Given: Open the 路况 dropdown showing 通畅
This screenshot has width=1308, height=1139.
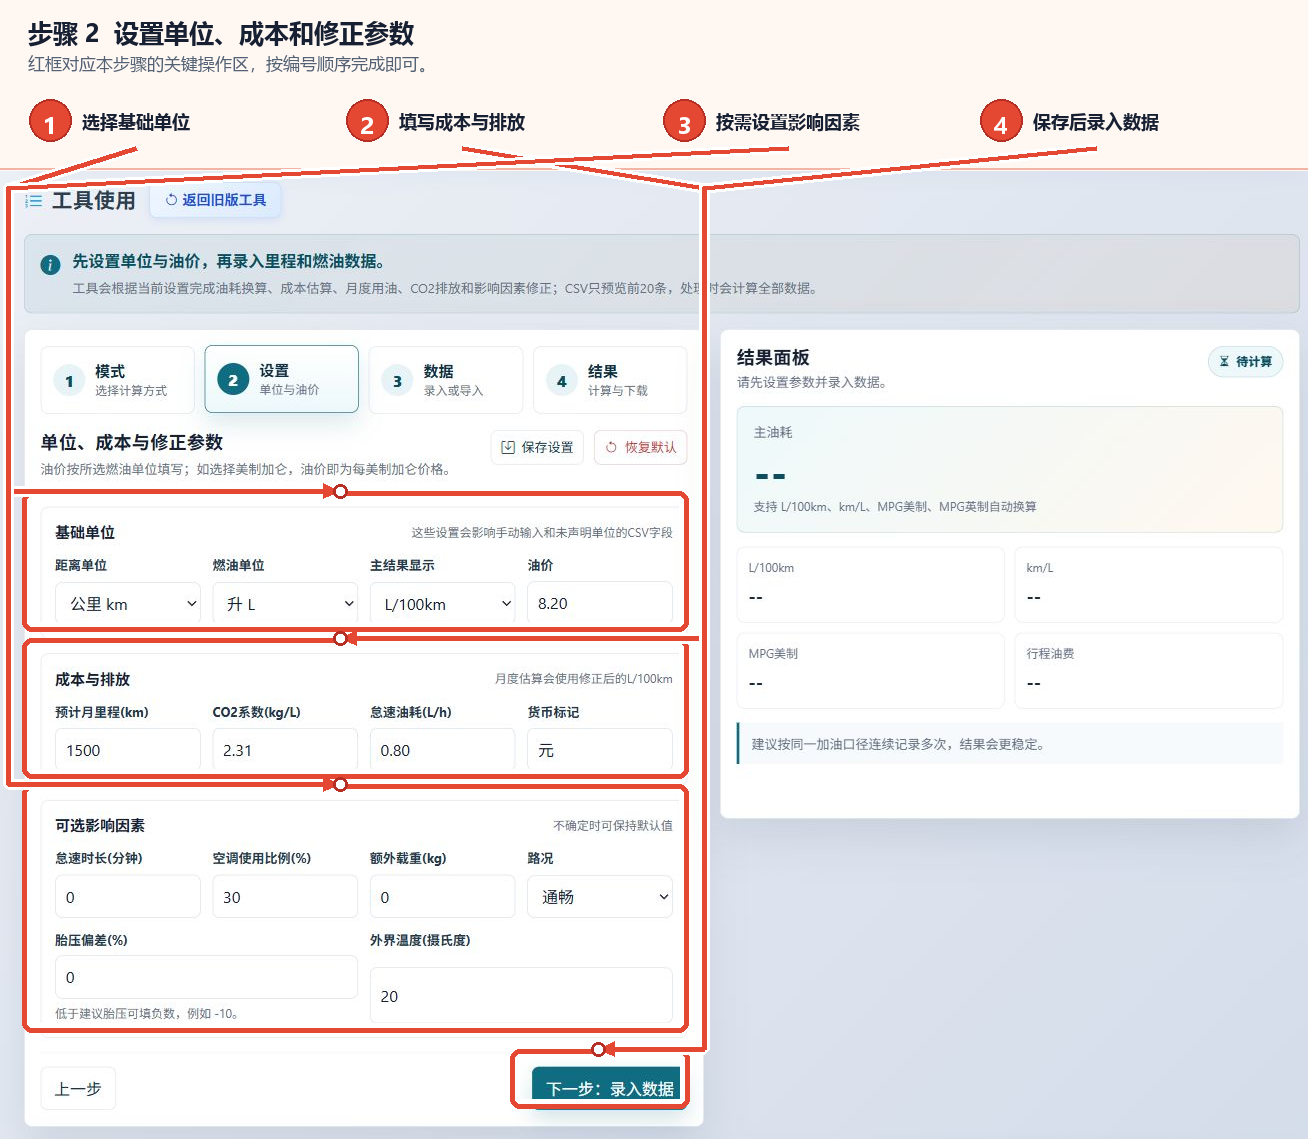Looking at the screenshot, I should (600, 897).
